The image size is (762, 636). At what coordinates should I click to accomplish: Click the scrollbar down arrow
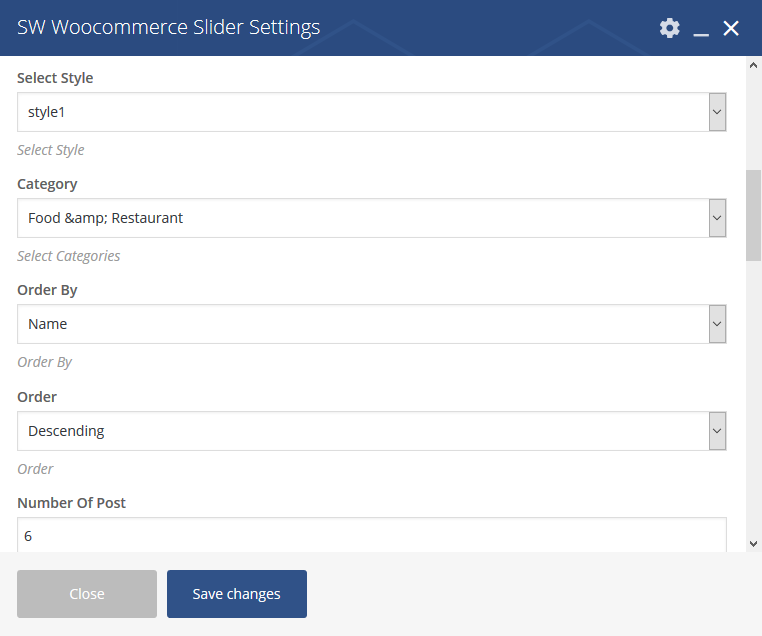tap(753, 544)
